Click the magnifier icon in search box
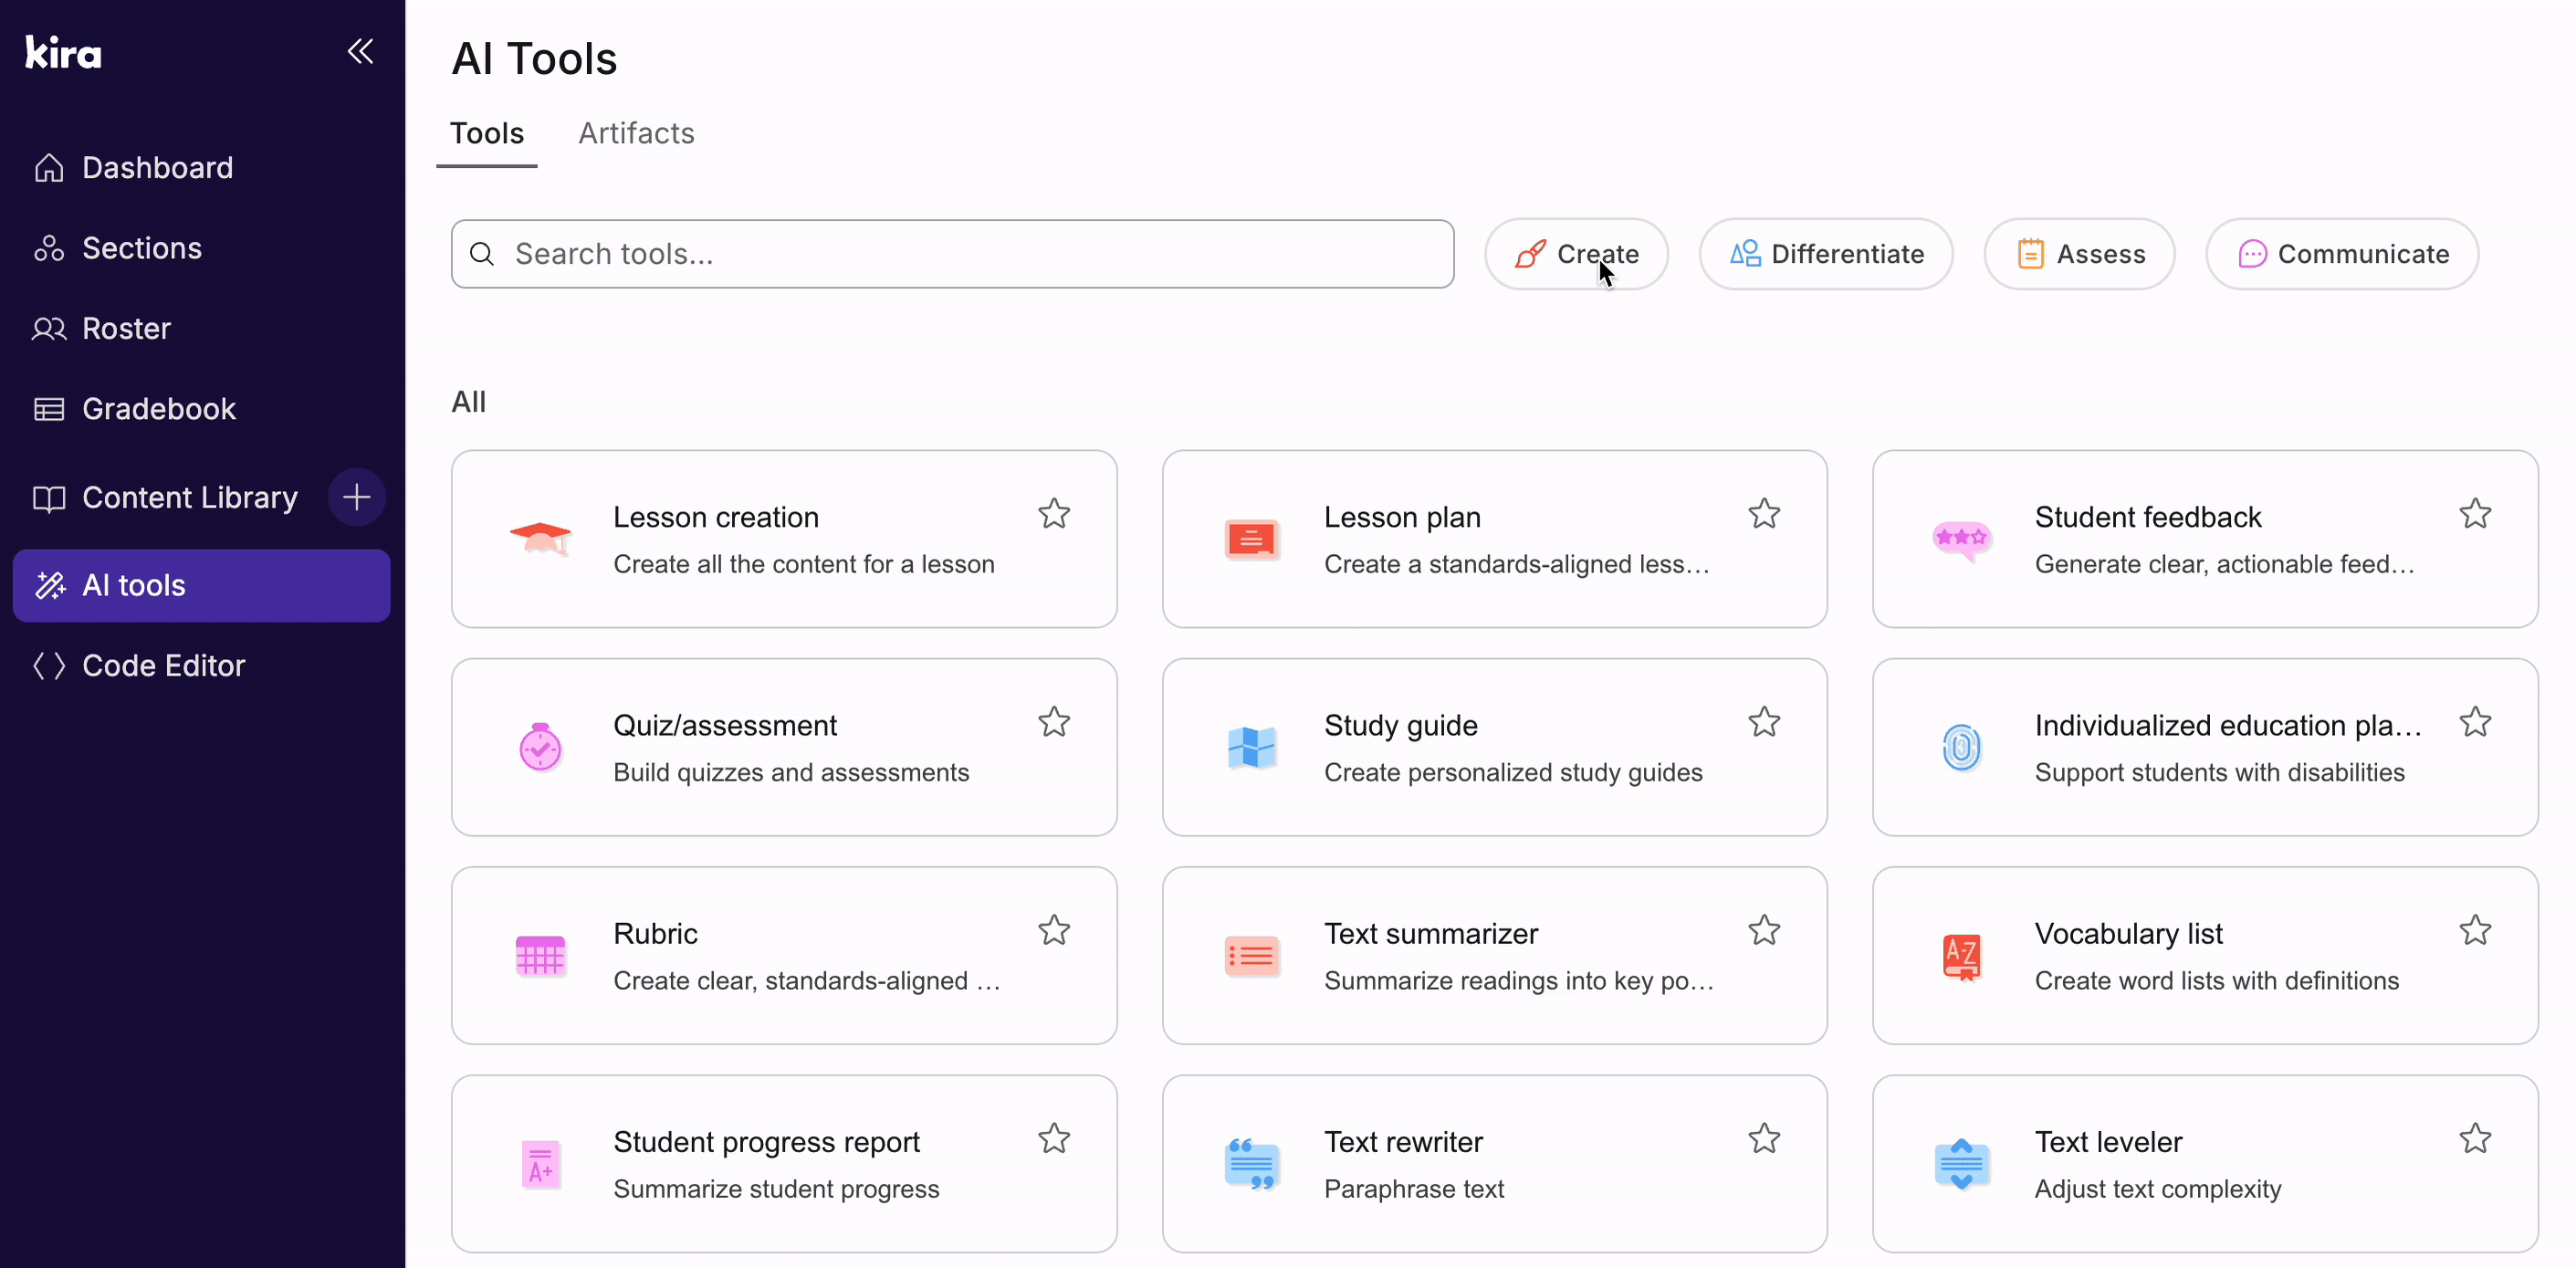The width and height of the screenshot is (2576, 1268). click(482, 254)
